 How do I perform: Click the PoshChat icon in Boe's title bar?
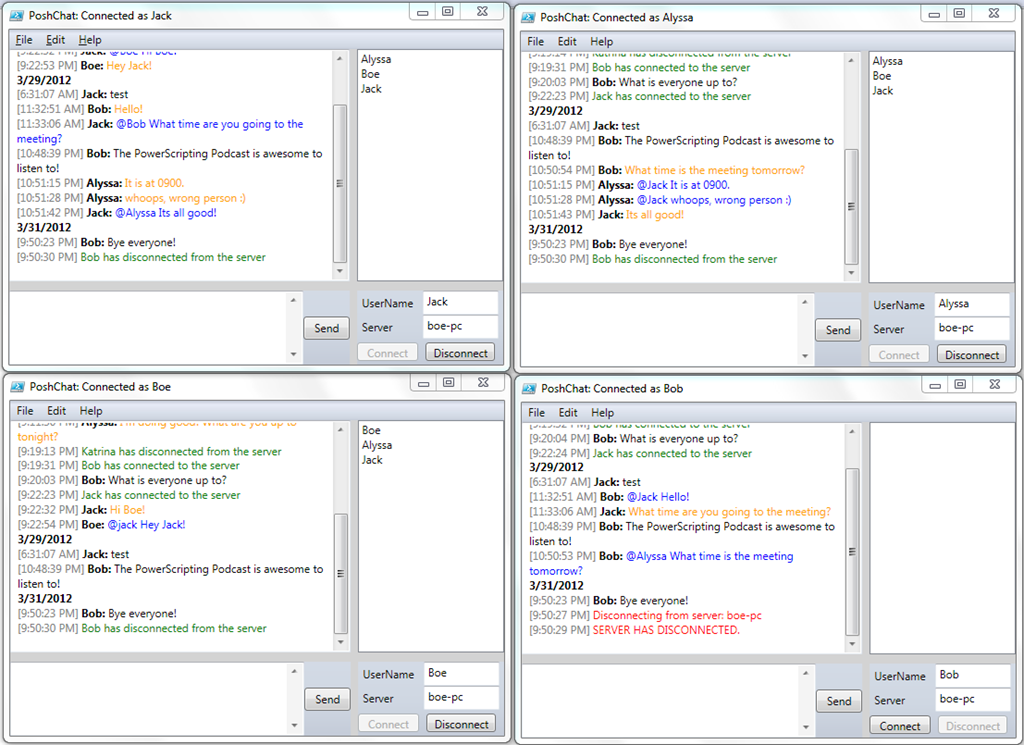coord(17,386)
